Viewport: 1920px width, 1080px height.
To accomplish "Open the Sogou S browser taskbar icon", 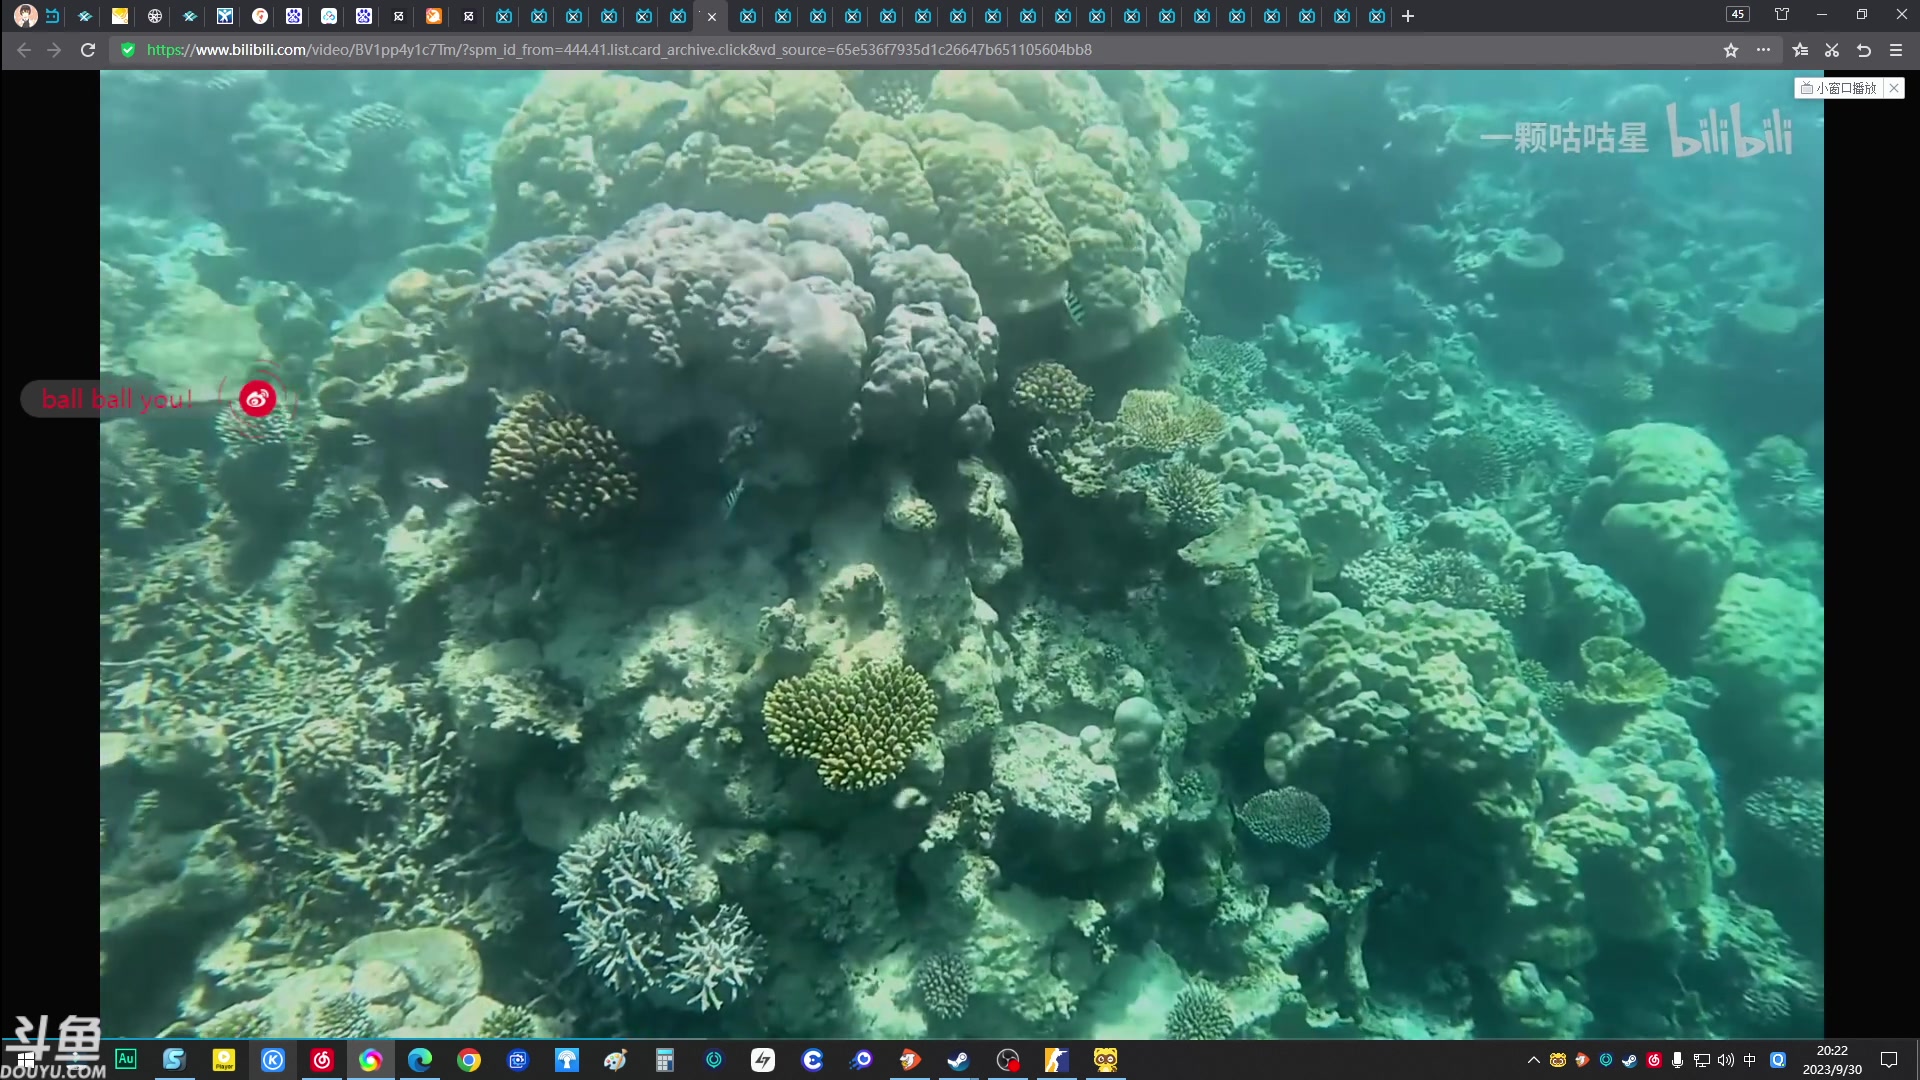I will tap(174, 1060).
